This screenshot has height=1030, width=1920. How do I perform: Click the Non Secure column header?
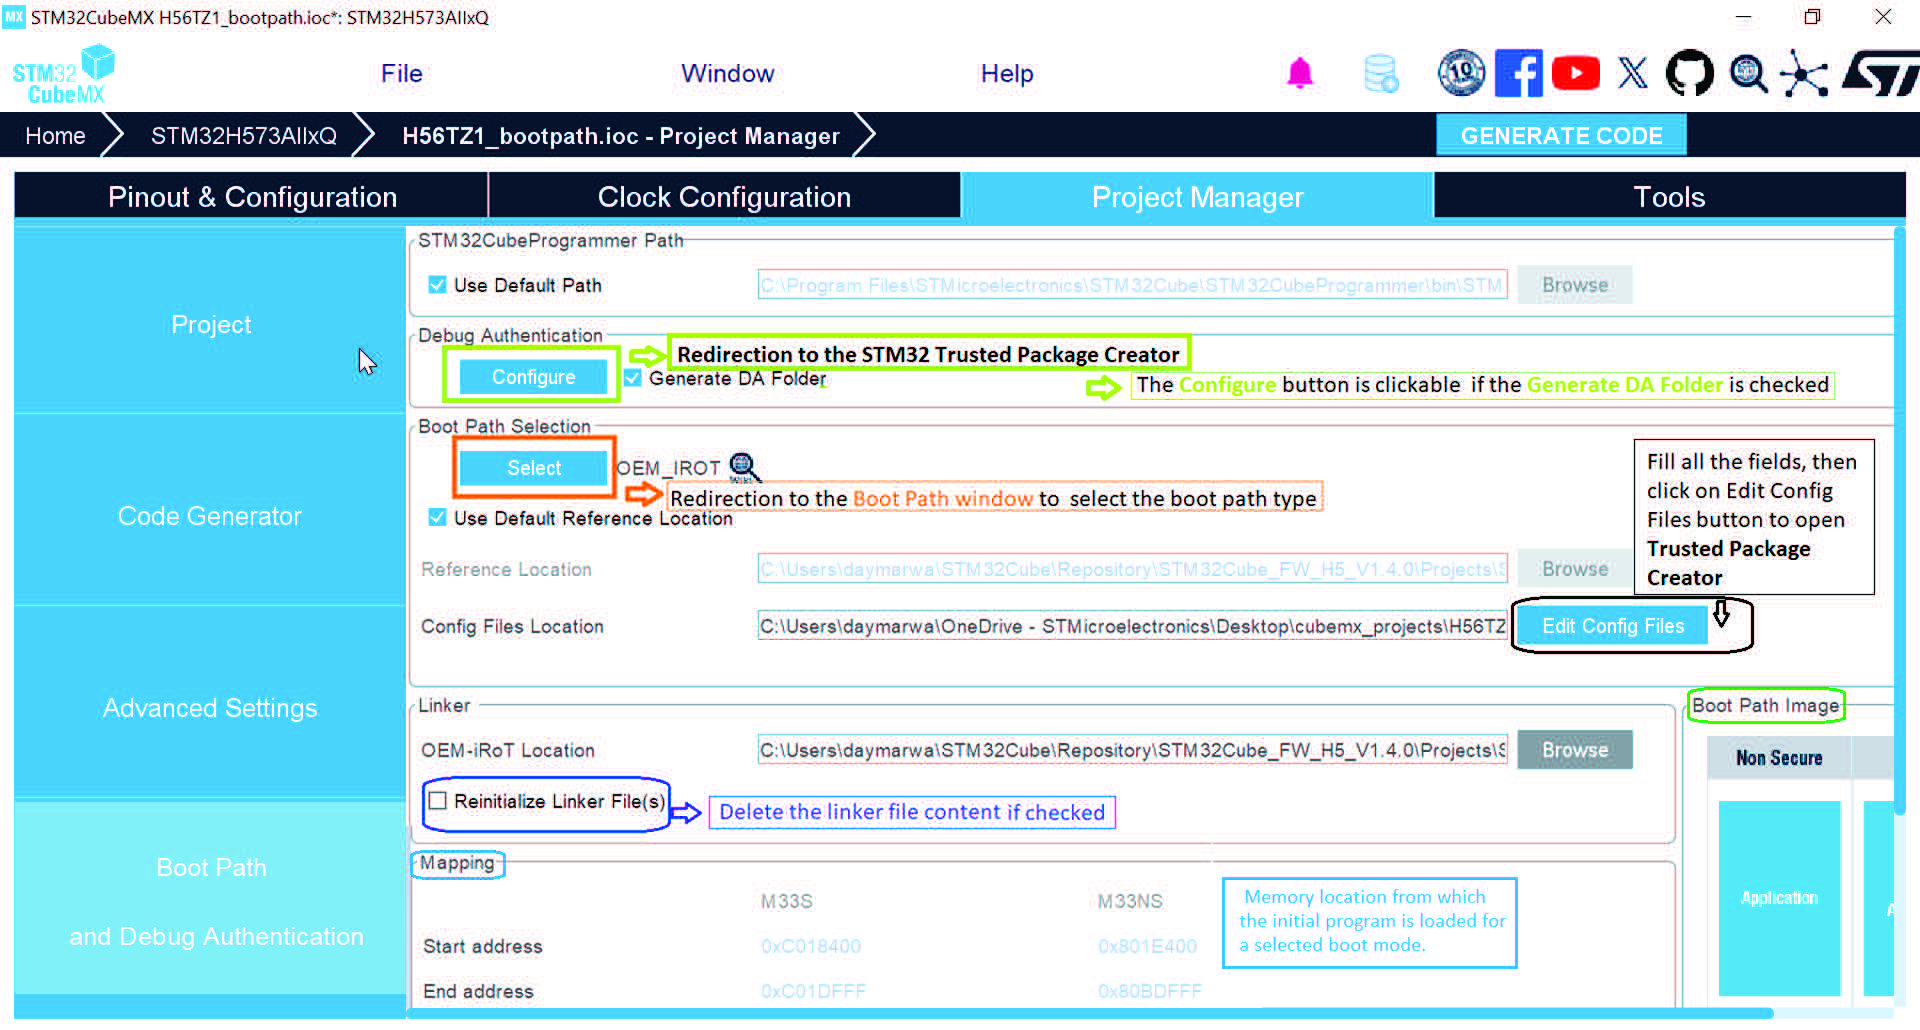(x=1779, y=758)
